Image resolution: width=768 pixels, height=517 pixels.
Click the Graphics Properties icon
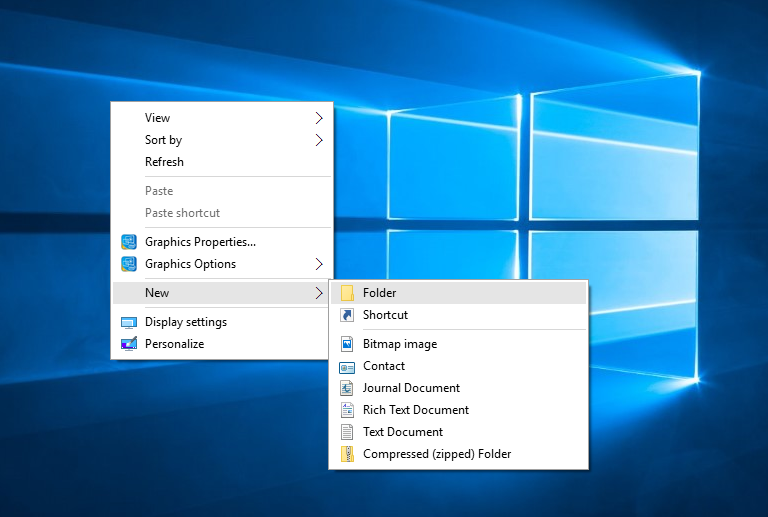129,242
